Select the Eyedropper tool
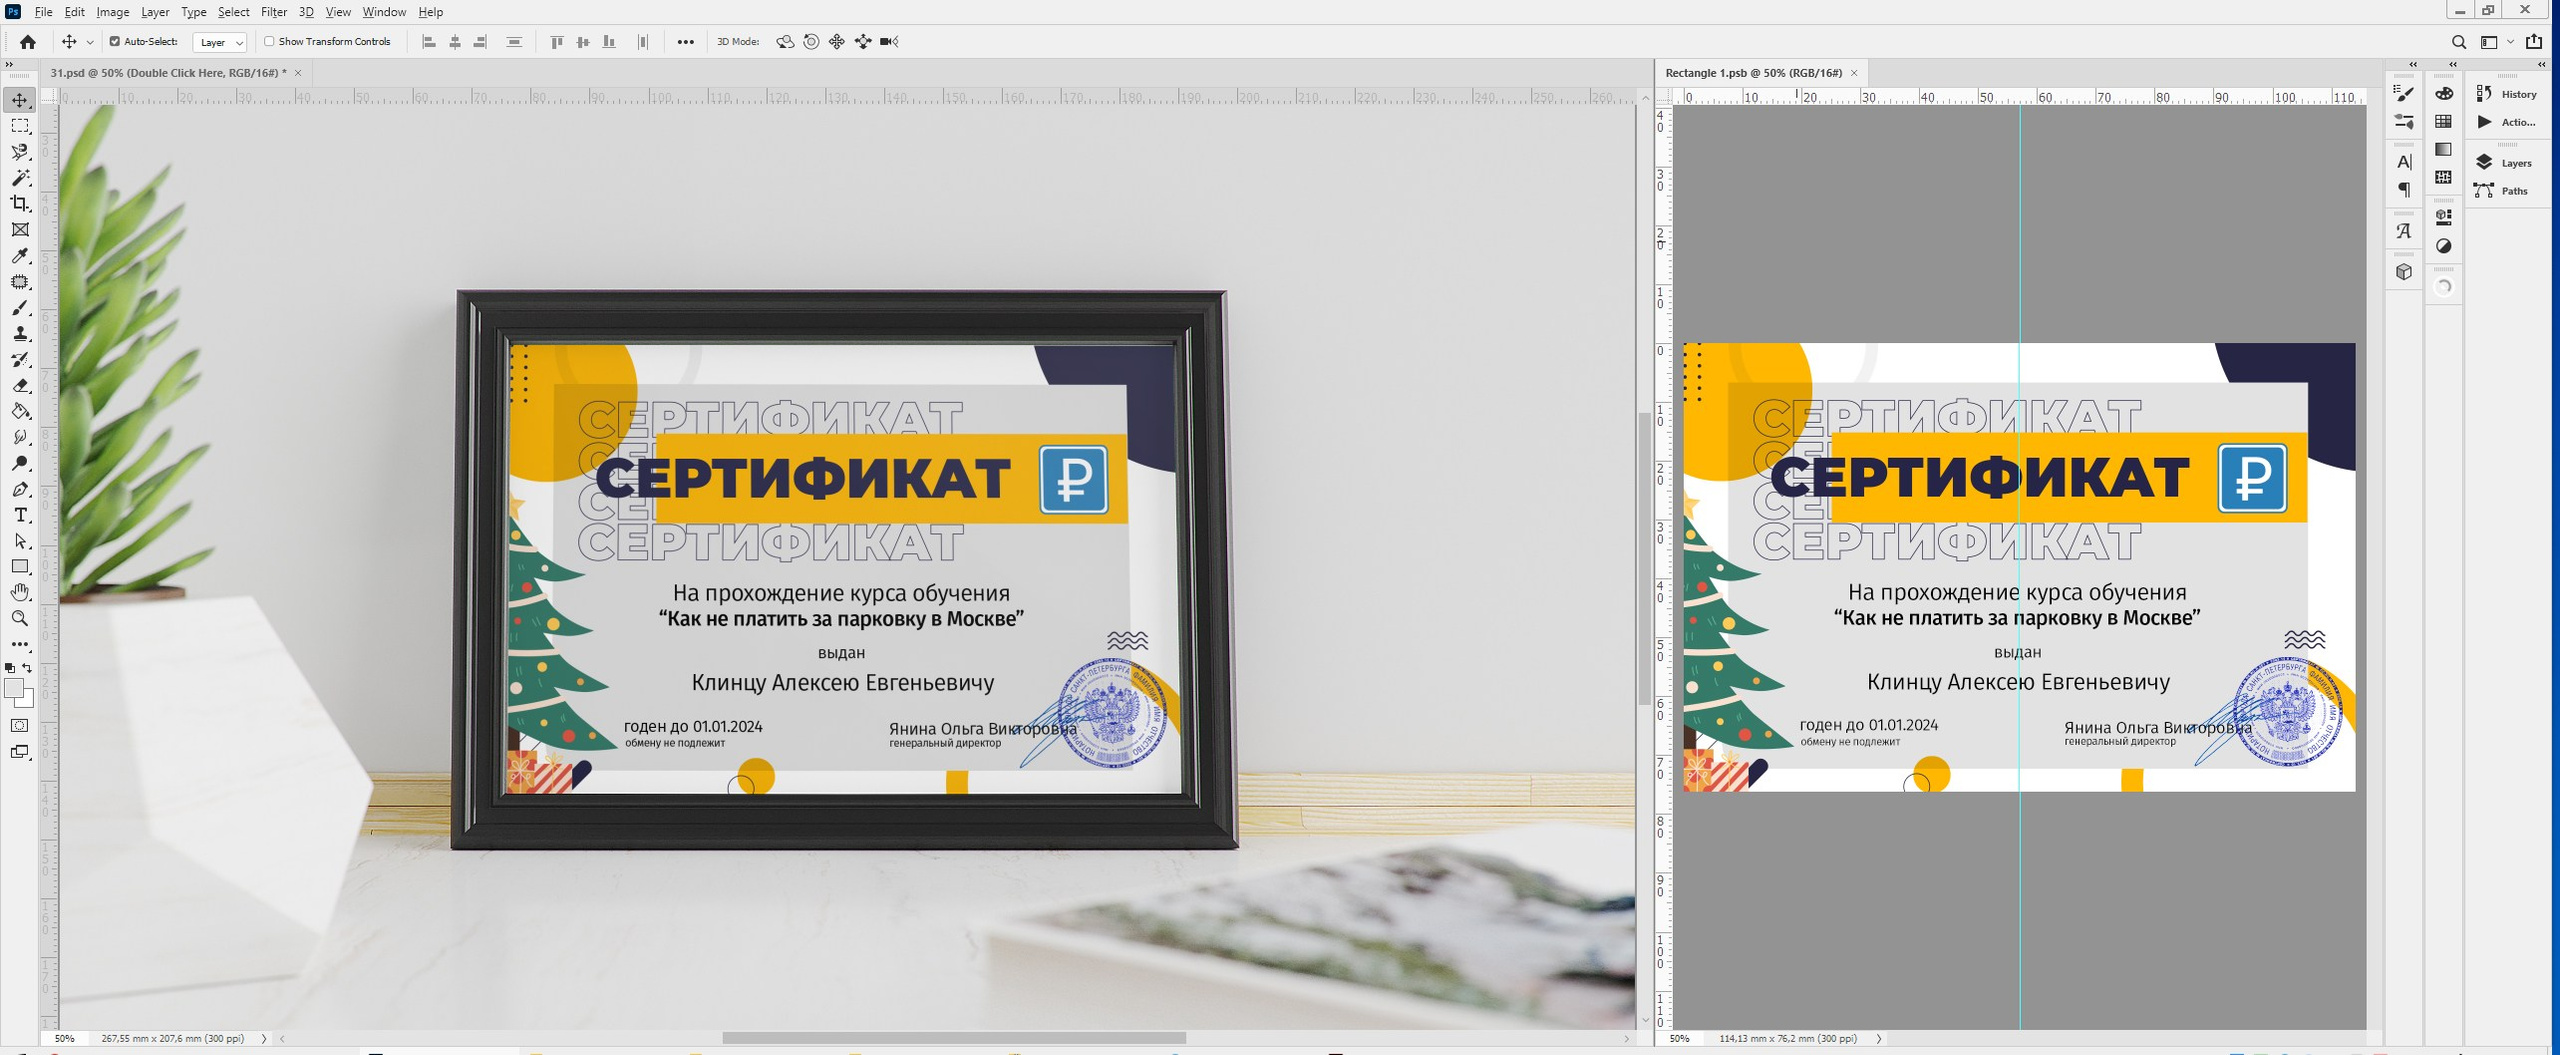 point(20,256)
